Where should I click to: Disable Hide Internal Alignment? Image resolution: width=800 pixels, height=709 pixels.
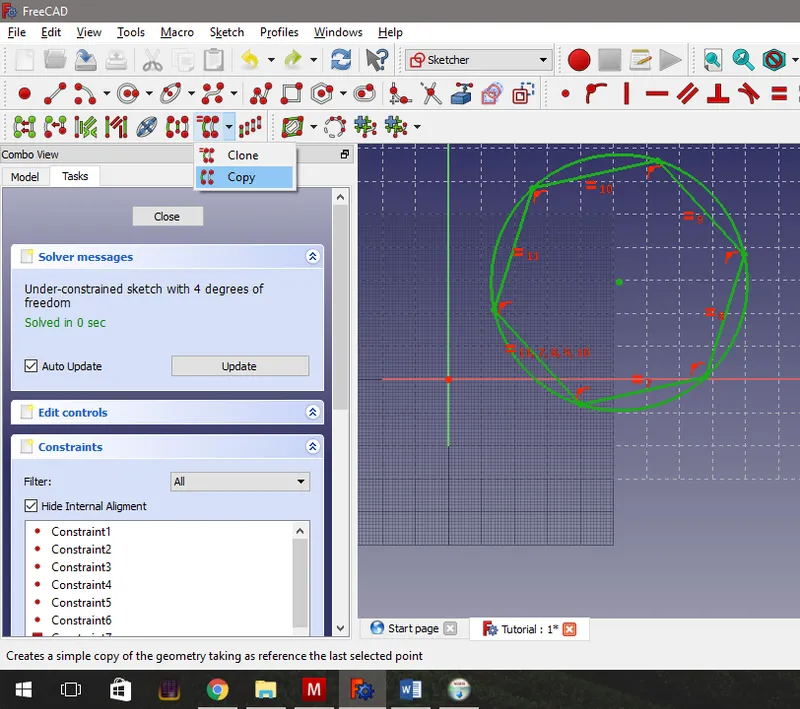point(33,506)
